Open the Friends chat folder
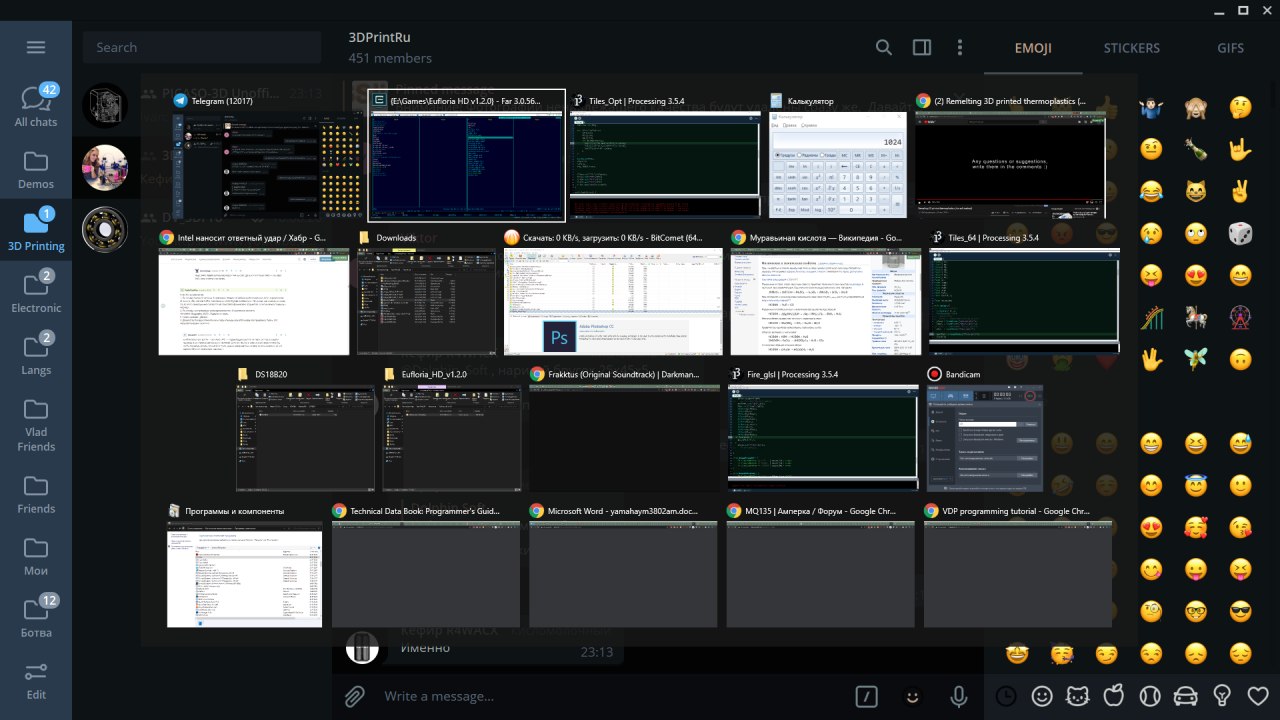This screenshot has width=1280, height=720. 36,492
